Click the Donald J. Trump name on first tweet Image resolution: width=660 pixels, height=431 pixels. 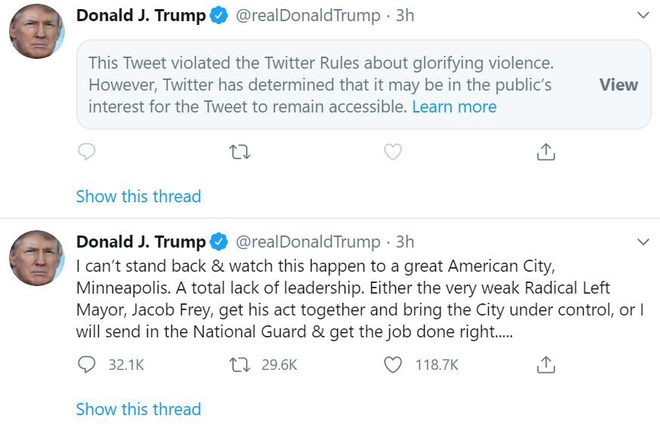[141, 17]
